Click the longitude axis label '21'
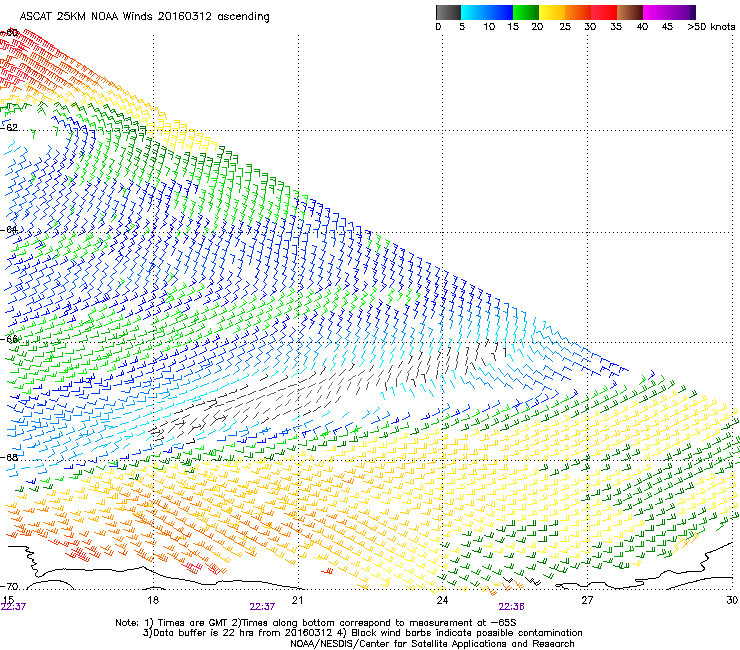The height and width of the screenshot is (650, 740). pos(297,600)
